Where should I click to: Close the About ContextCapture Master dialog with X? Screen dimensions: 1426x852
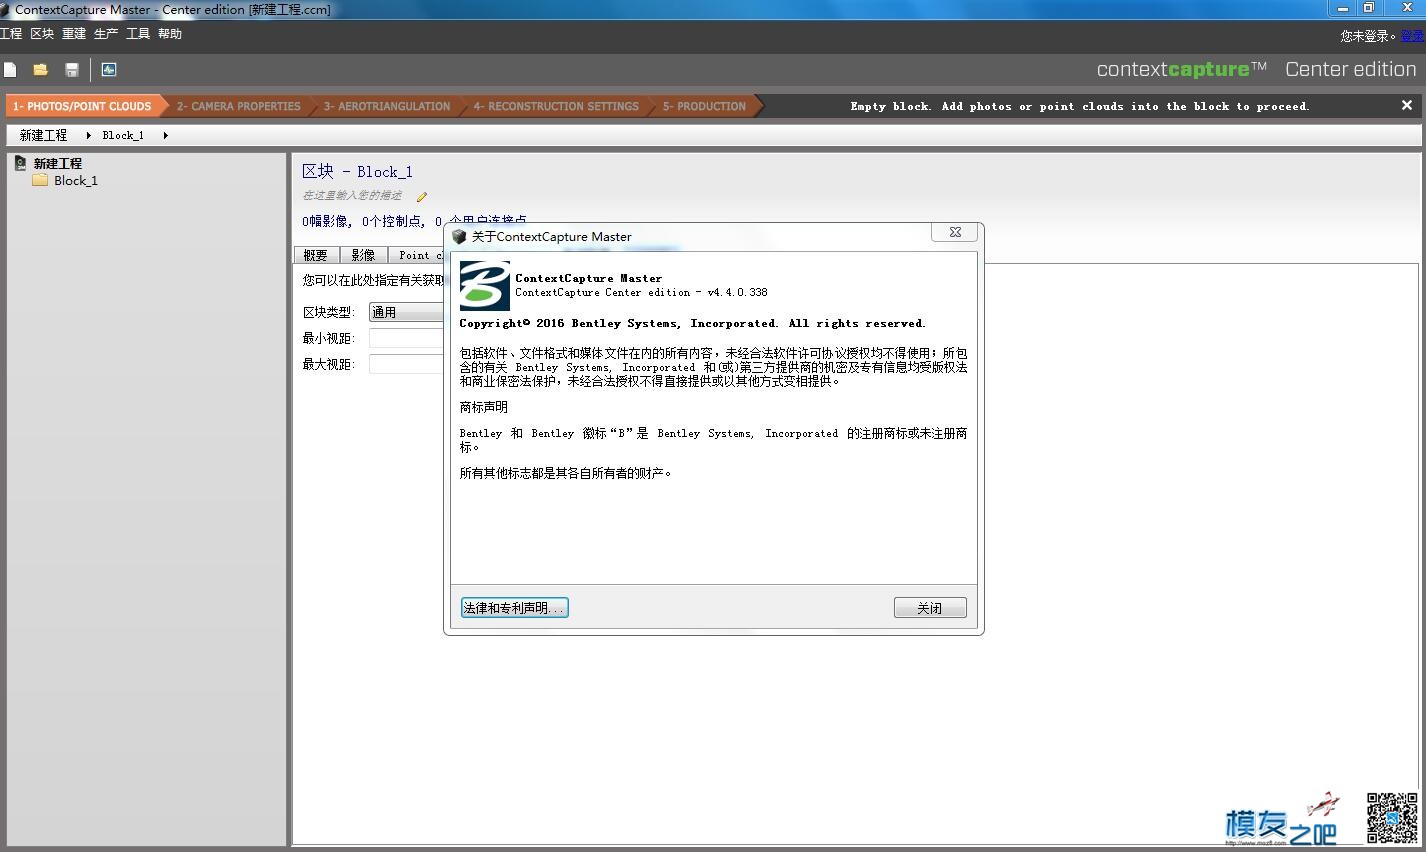pyautogui.click(x=955, y=232)
